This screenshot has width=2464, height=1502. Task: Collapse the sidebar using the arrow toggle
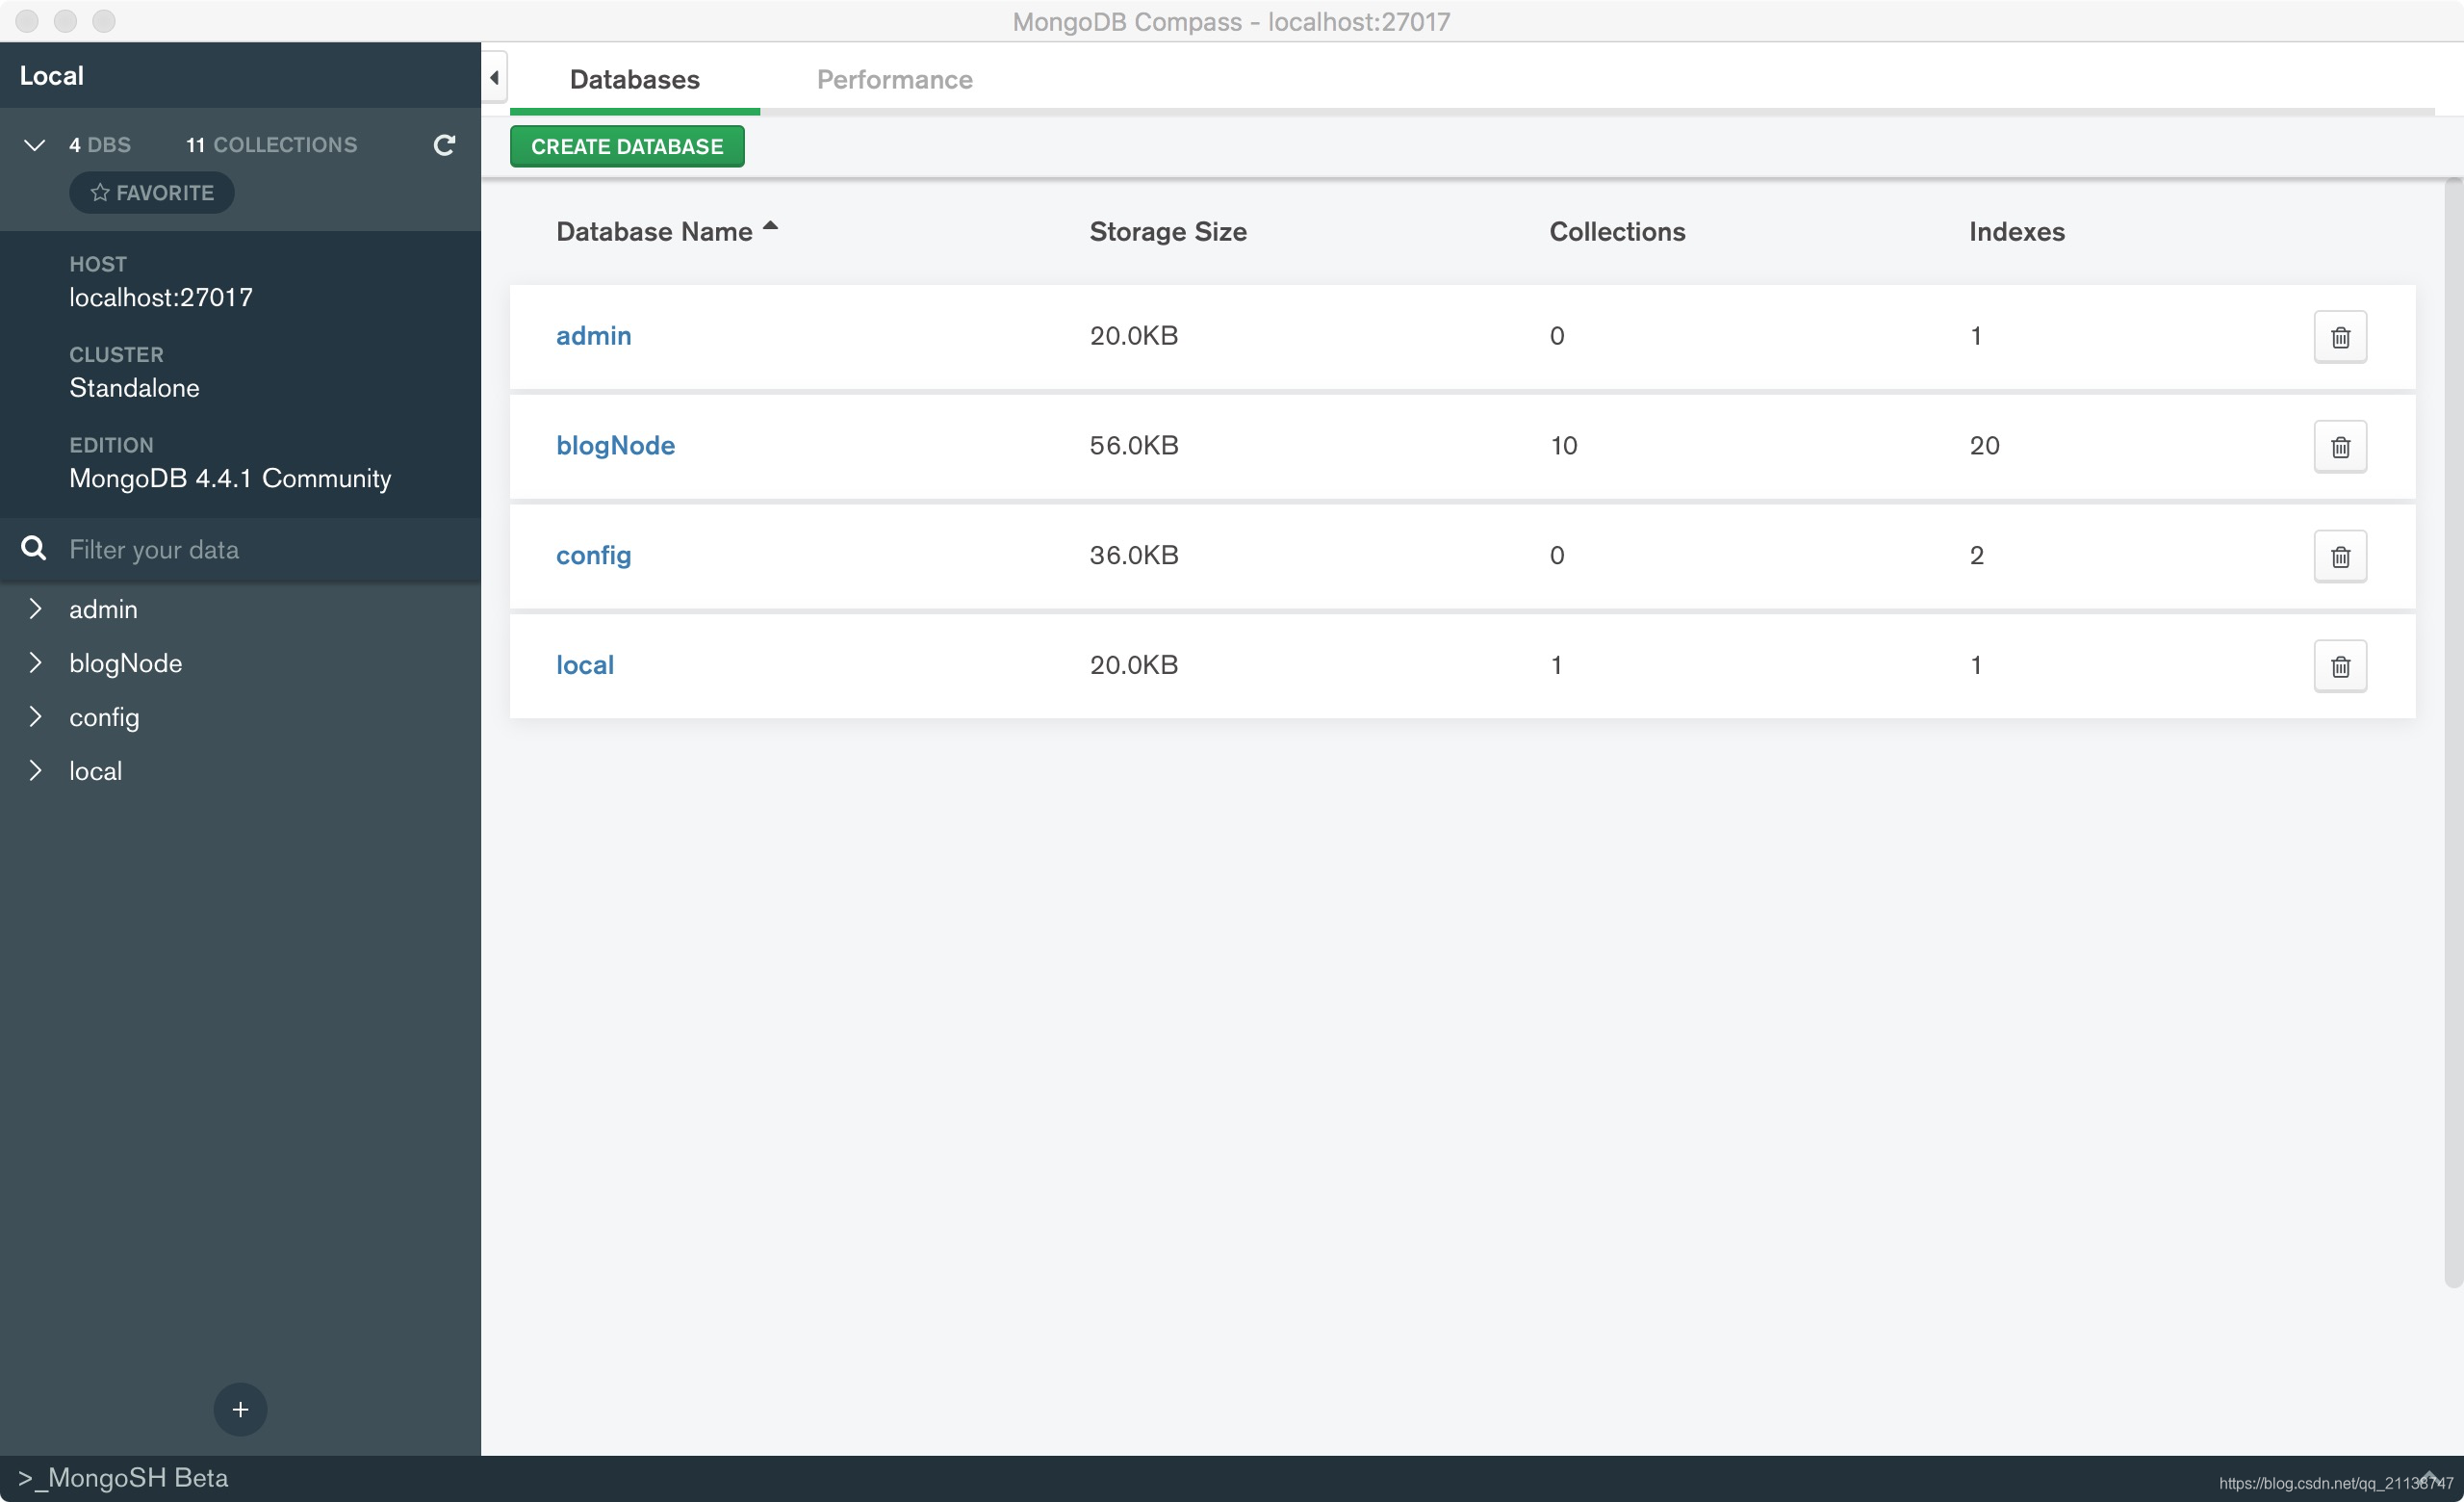point(494,77)
